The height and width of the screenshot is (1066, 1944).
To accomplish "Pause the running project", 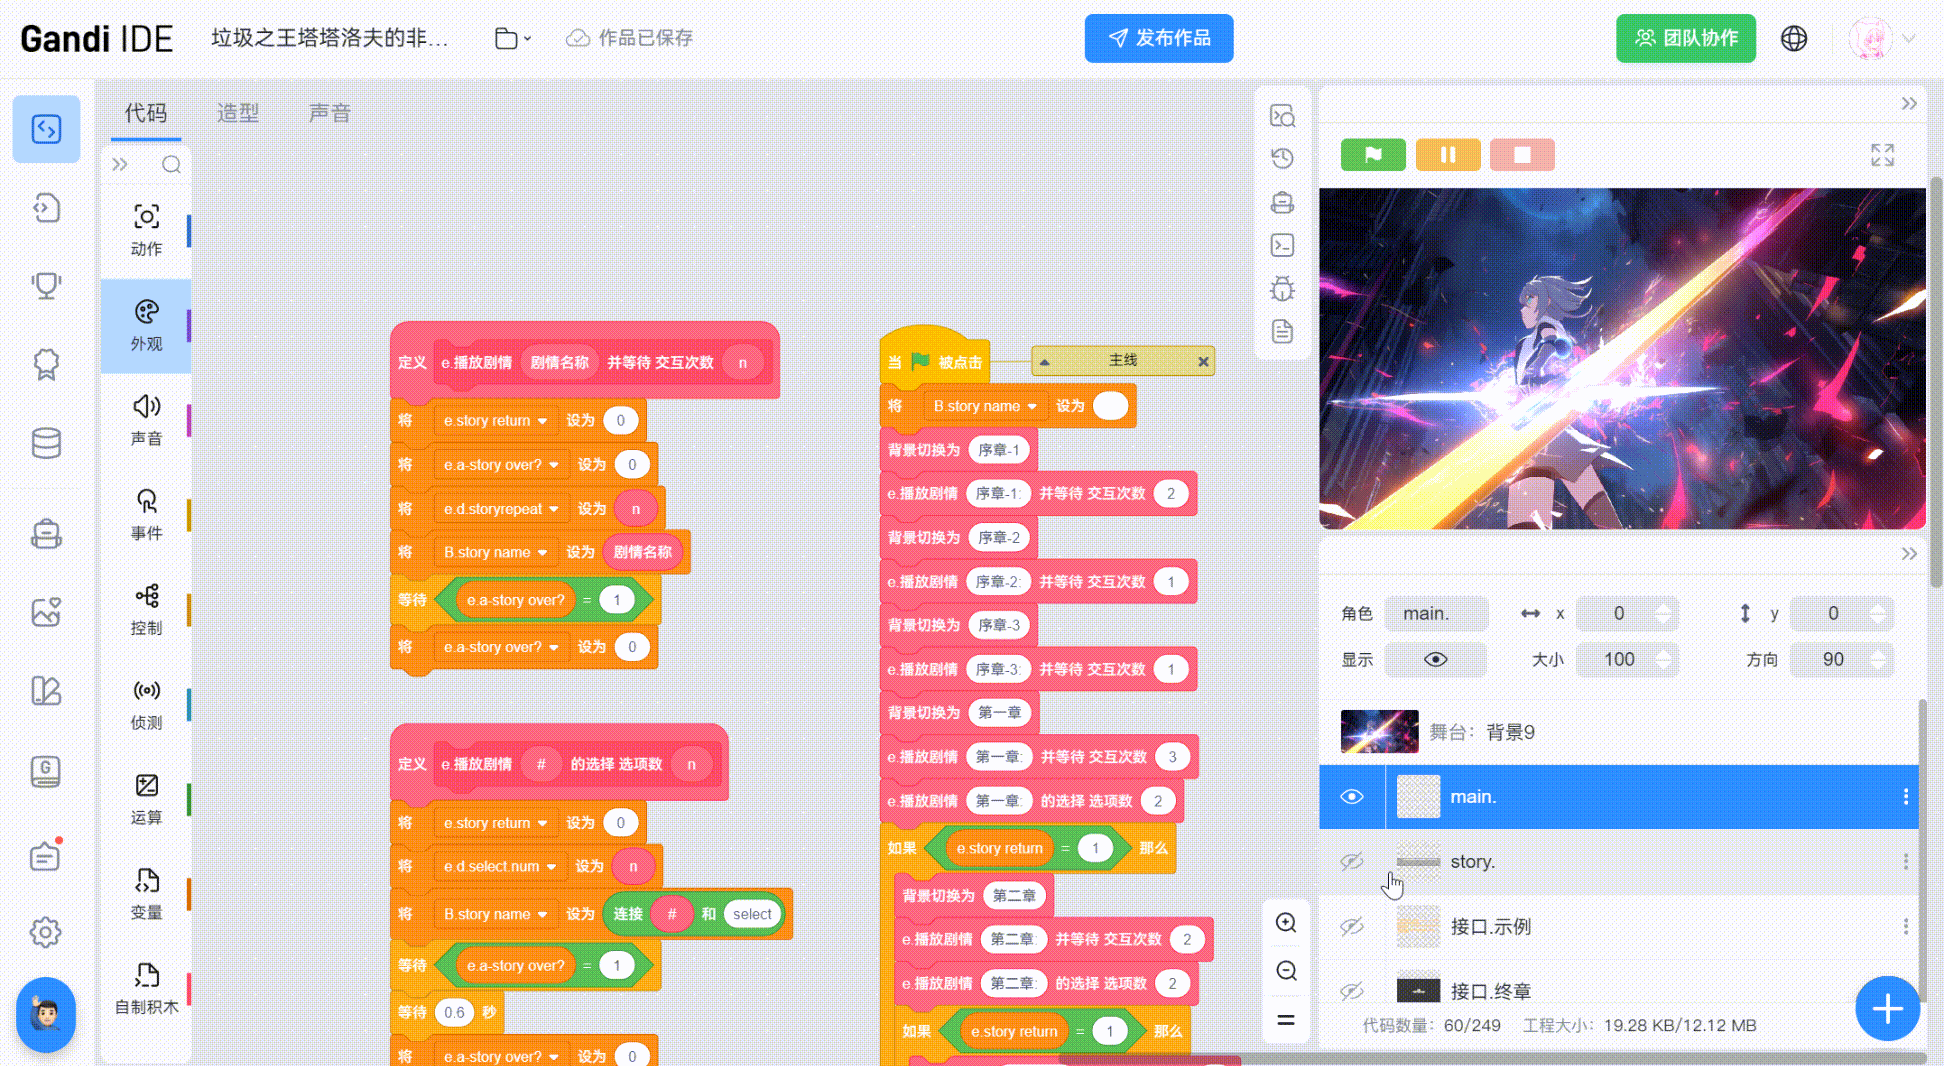I will (x=1448, y=154).
